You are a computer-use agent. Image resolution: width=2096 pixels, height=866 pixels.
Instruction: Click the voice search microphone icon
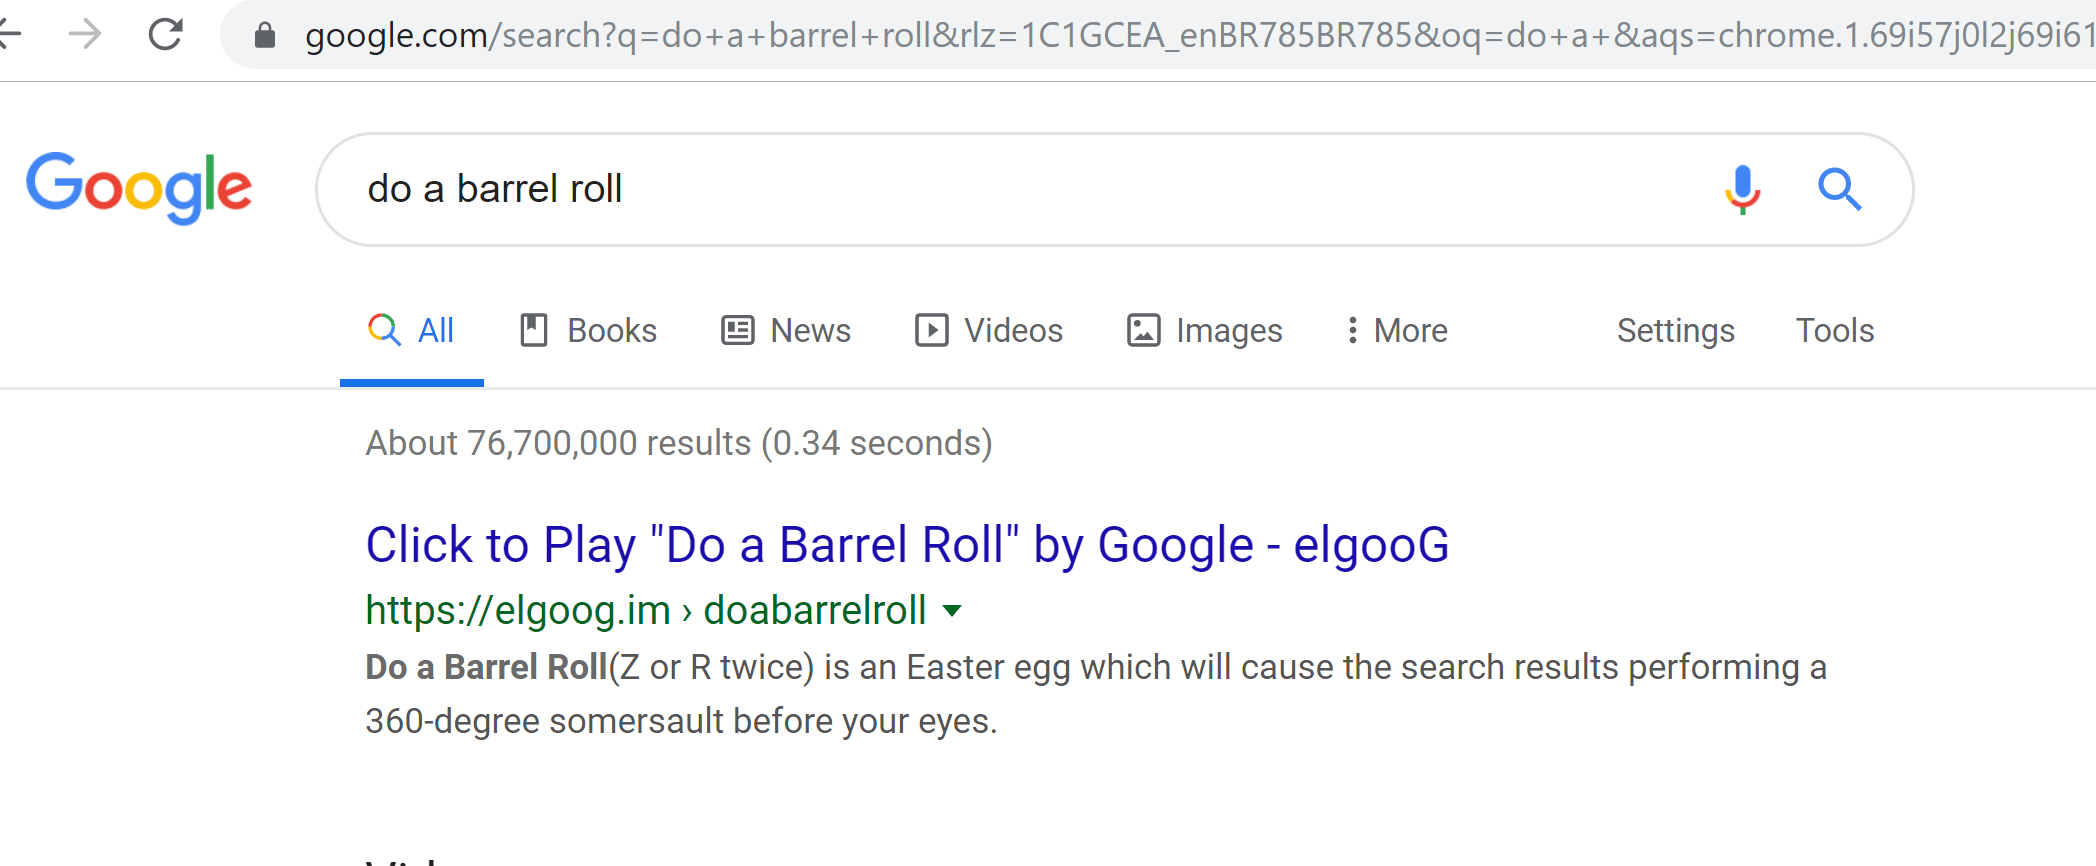tap(1742, 189)
